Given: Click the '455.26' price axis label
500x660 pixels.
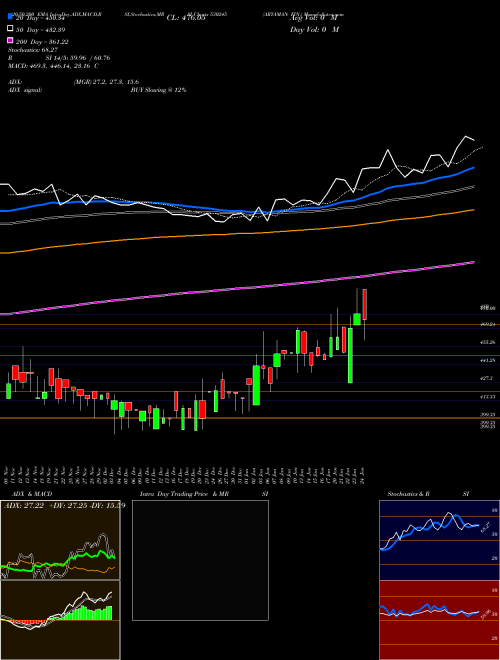Looking at the screenshot, I should coord(488,343).
